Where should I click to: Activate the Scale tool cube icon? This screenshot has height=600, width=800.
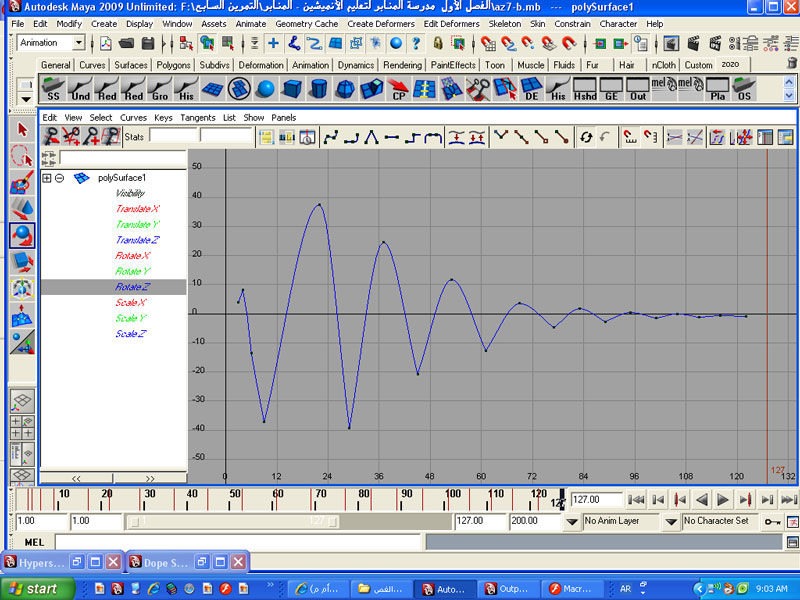click(x=22, y=262)
